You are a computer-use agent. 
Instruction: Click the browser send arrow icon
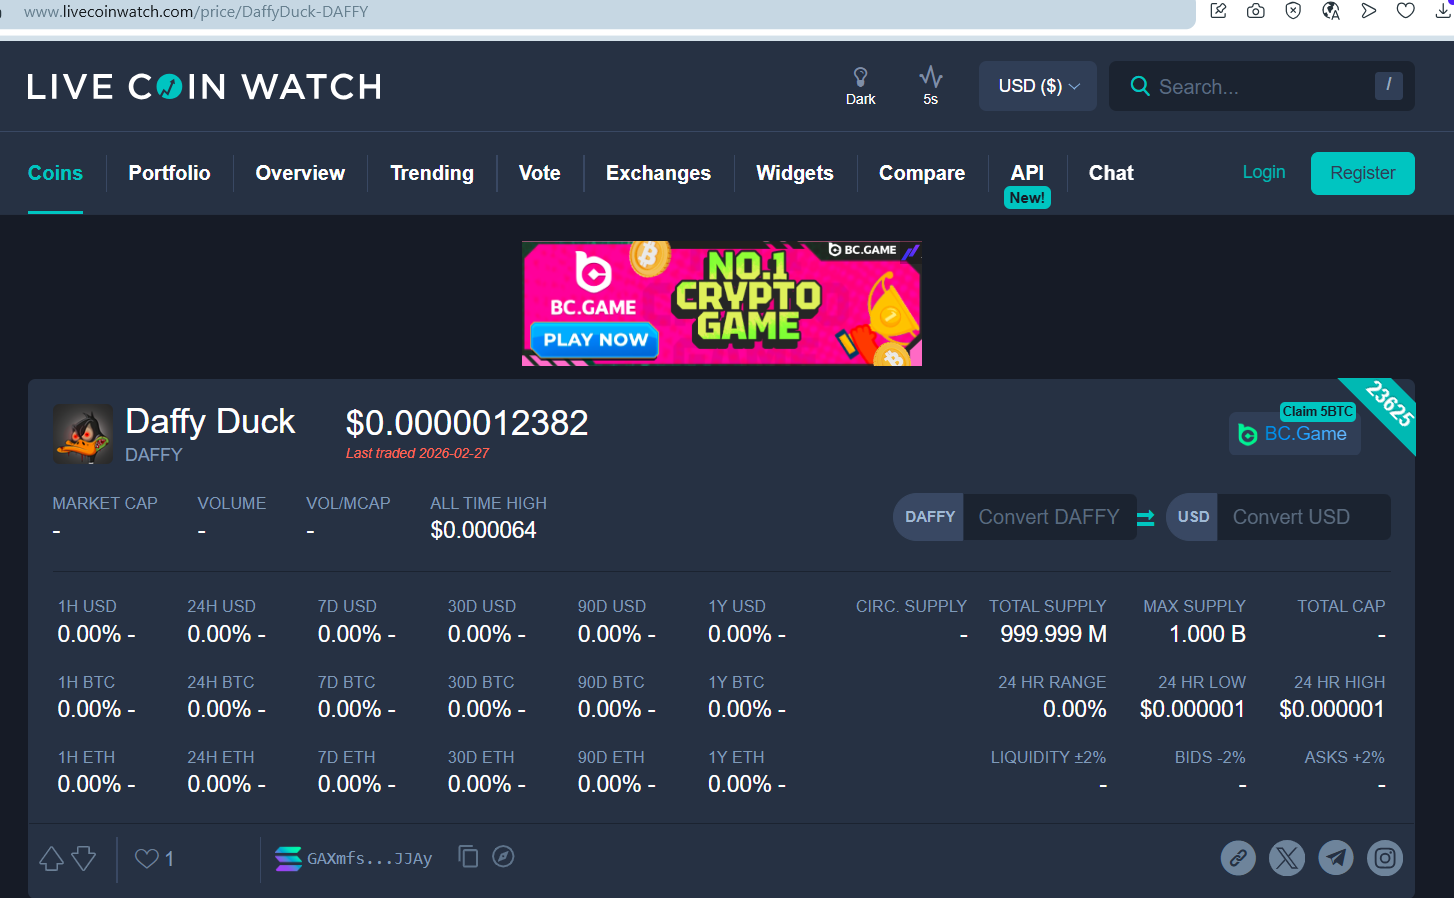(1368, 11)
